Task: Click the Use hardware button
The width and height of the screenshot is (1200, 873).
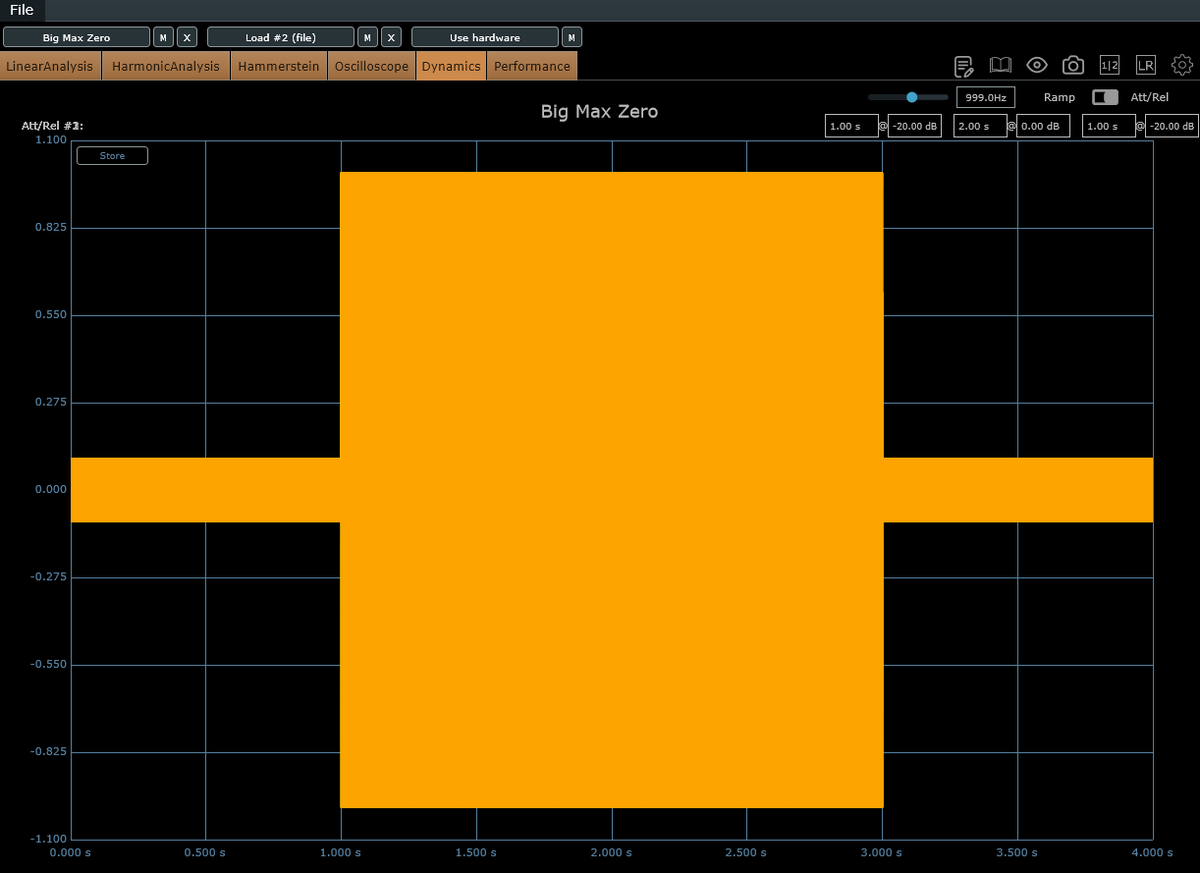Action: [485, 37]
